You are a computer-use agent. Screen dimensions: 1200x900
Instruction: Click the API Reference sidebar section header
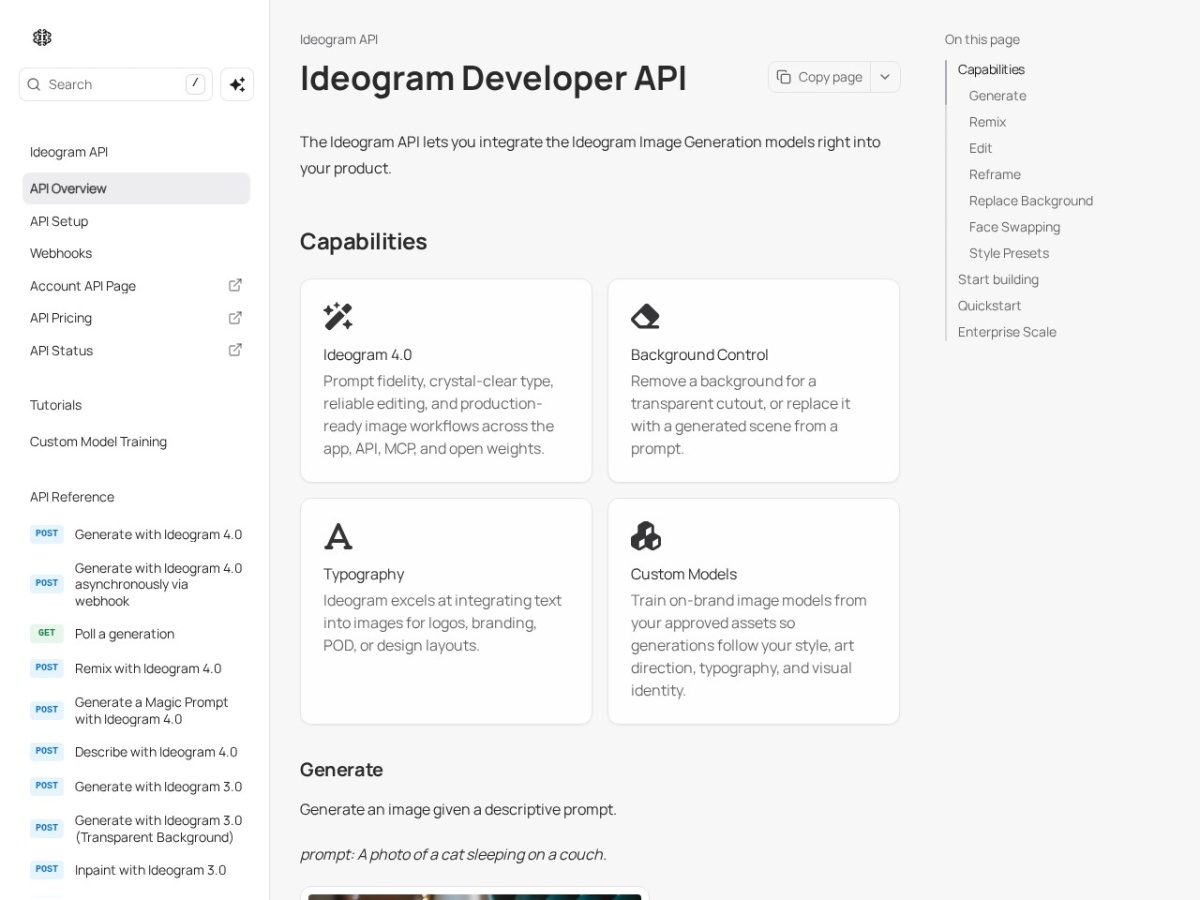(x=72, y=497)
